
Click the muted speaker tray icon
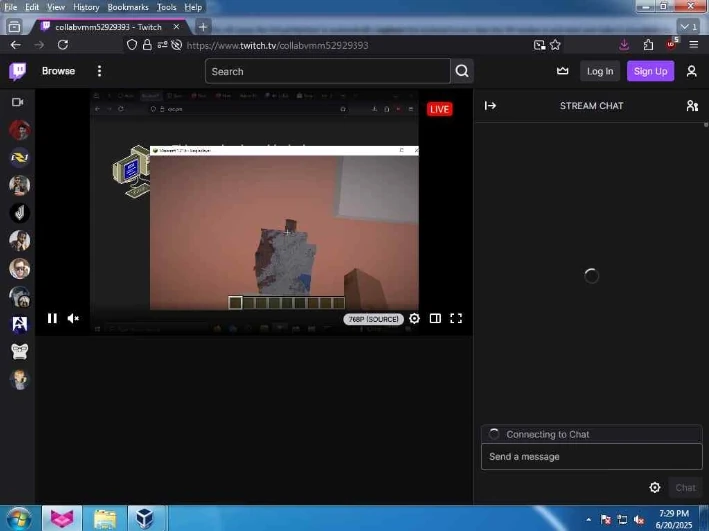click(639, 520)
